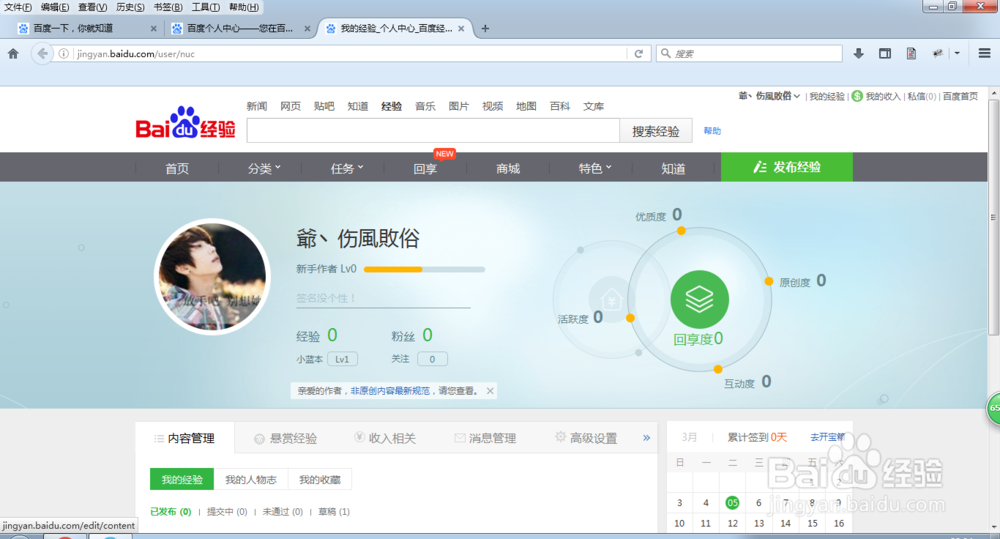Close the 百度个人中心 tab

coord(307,29)
